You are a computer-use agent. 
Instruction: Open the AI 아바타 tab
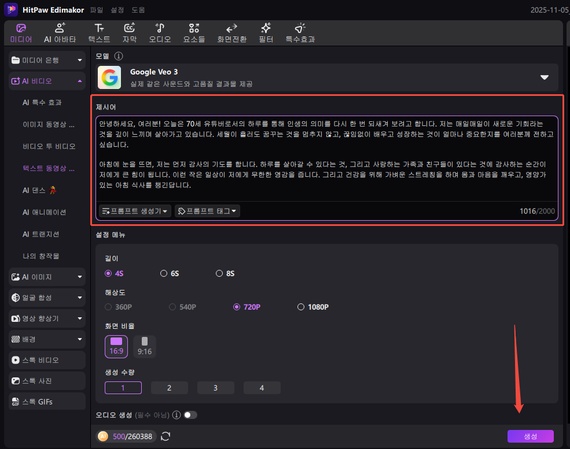(x=60, y=33)
